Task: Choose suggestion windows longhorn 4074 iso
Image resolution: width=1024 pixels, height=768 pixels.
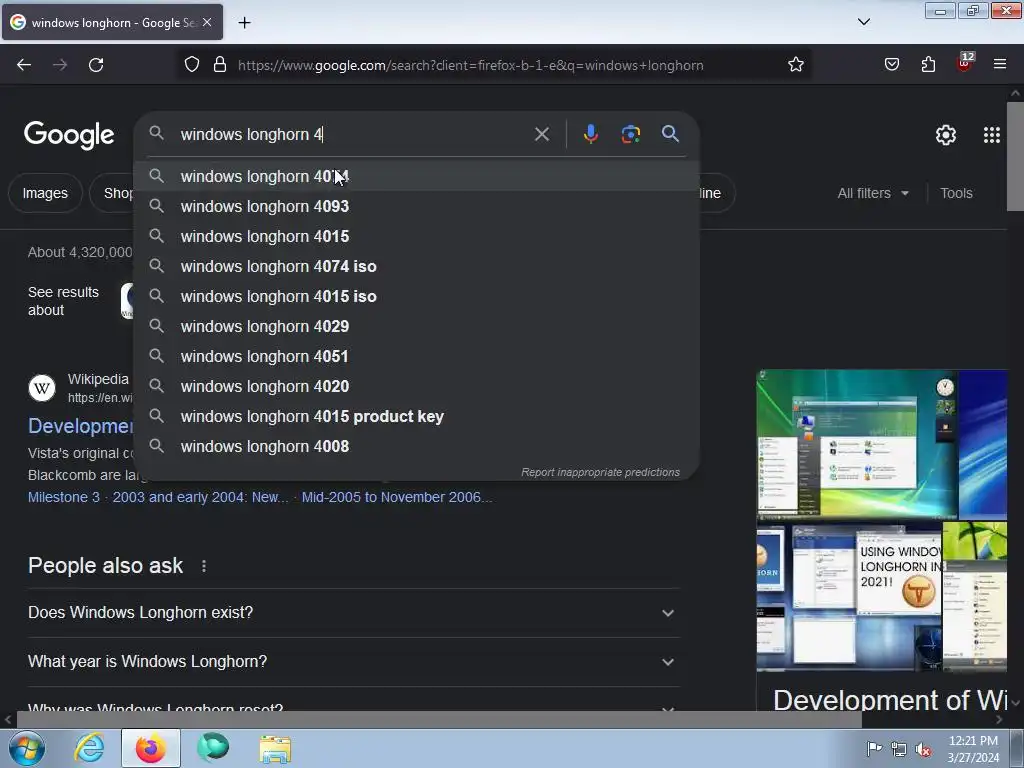Action: click(417, 266)
